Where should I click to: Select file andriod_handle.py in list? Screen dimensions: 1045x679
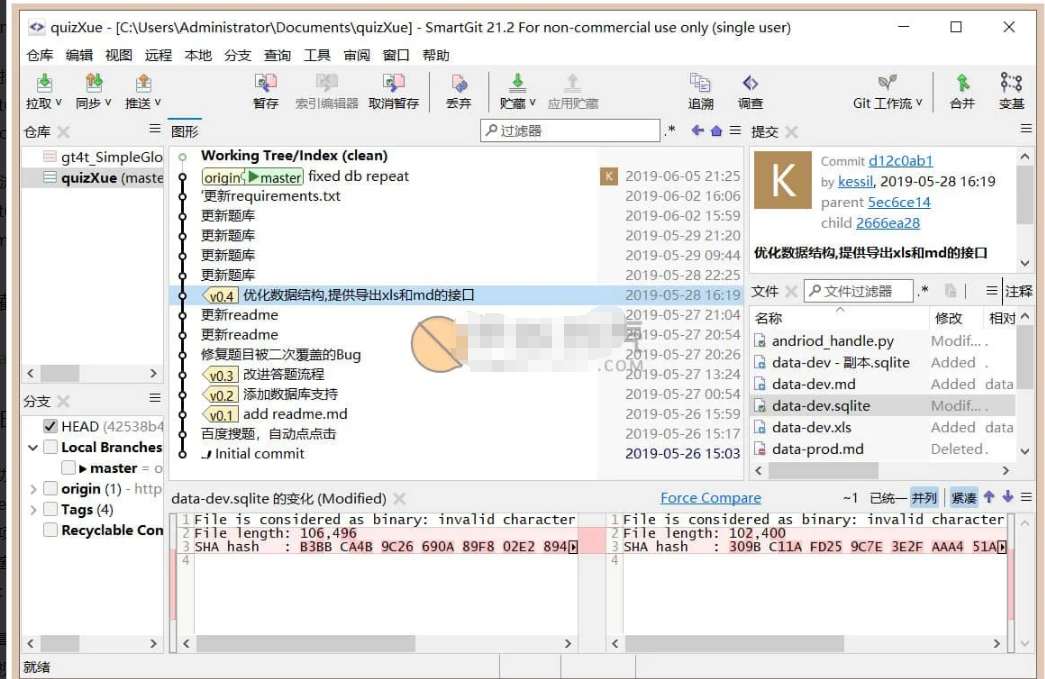click(883, 340)
